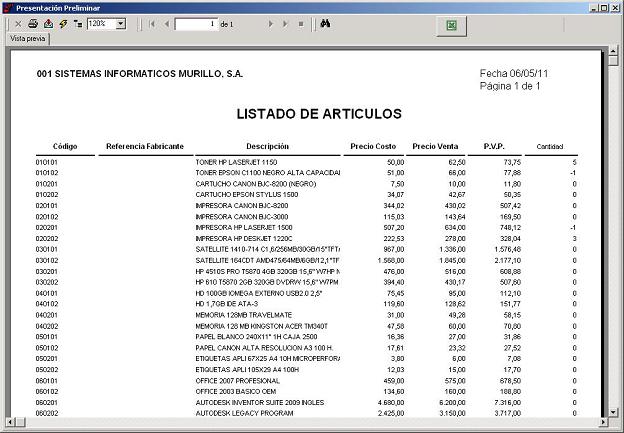Click code 030102 in the list

47,261
